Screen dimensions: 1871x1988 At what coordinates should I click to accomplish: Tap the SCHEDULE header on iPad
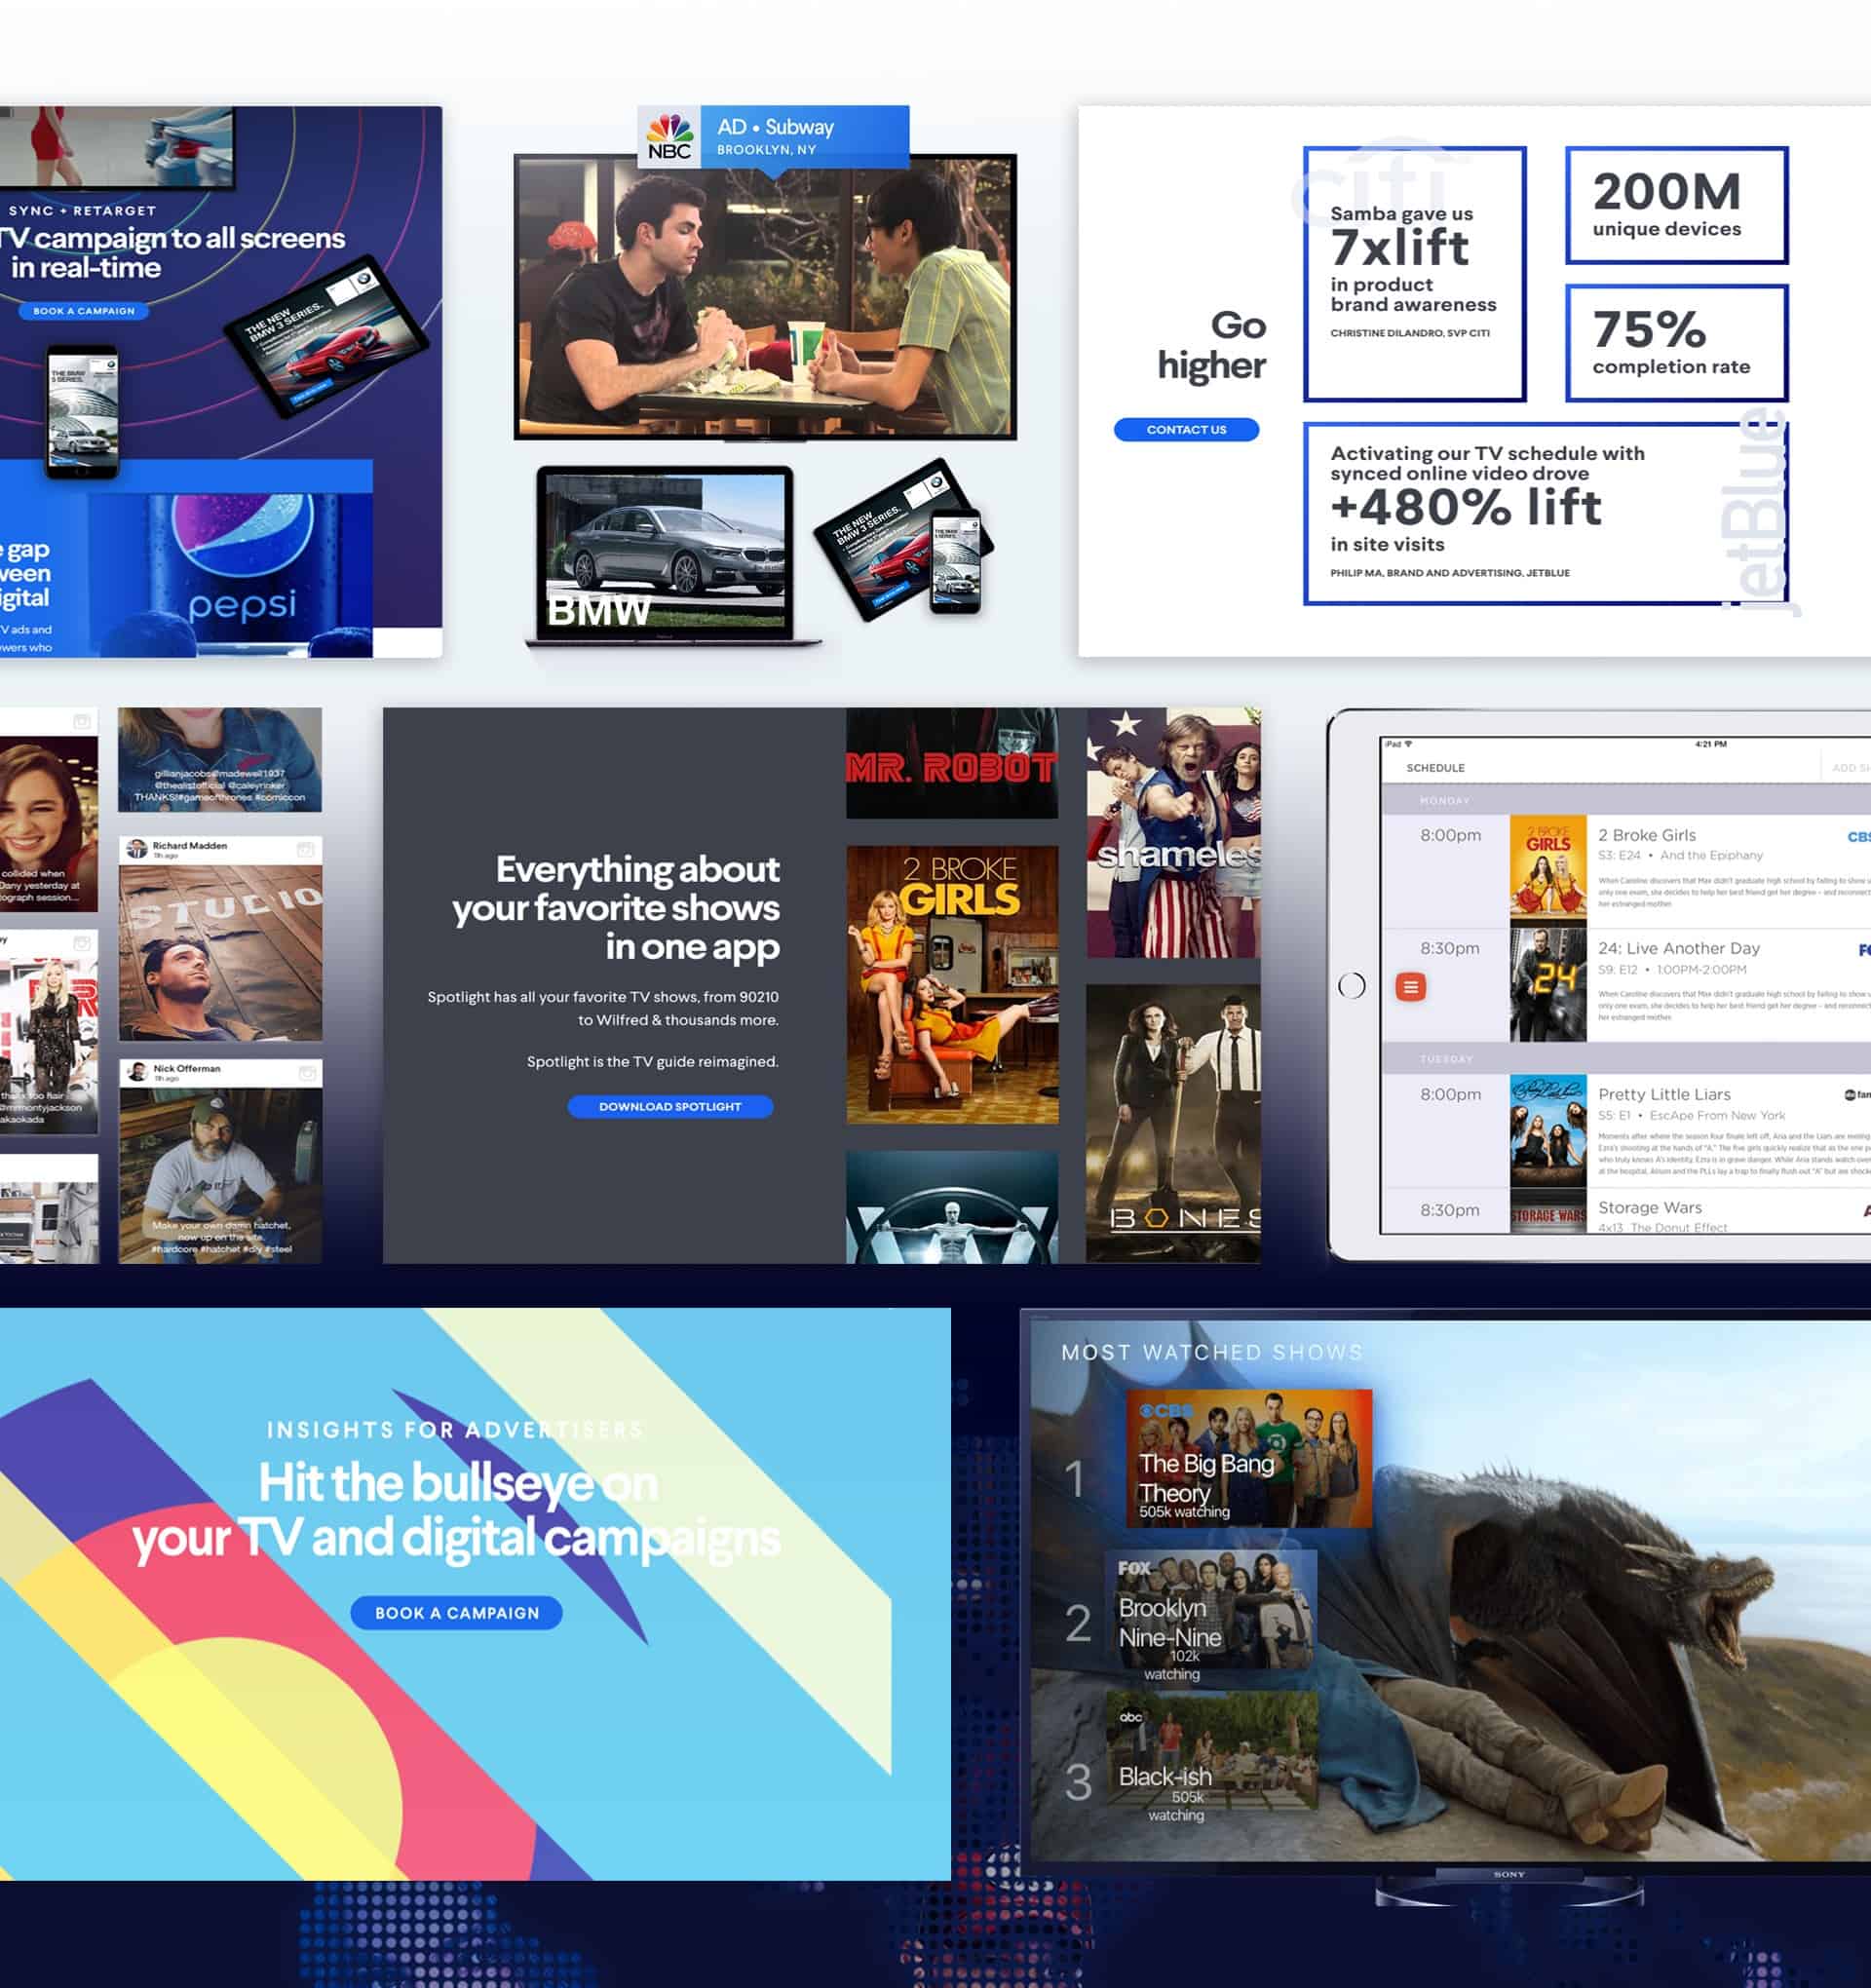(1435, 768)
